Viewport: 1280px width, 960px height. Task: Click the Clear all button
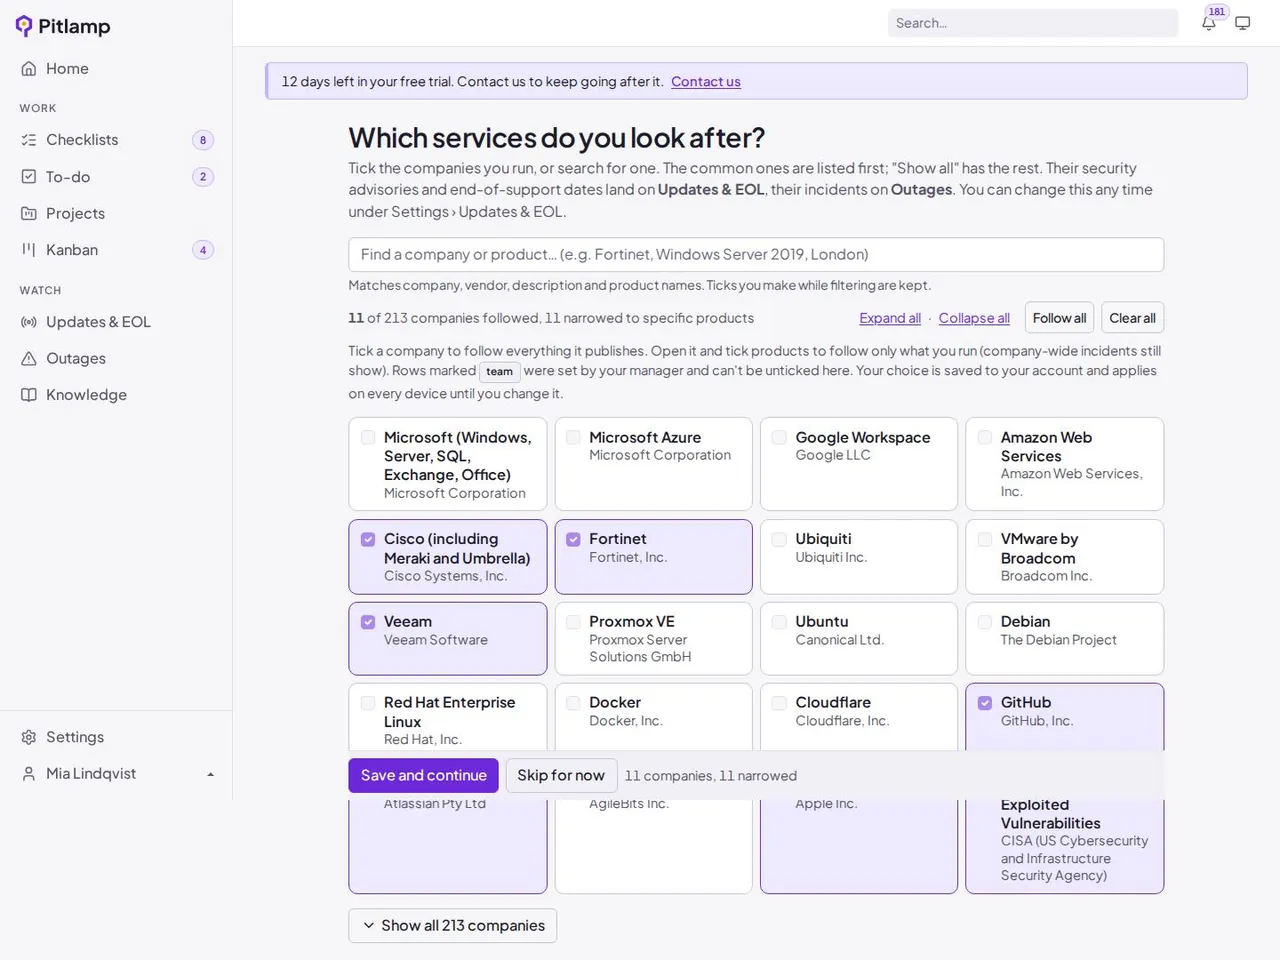(x=1132, y=318)
